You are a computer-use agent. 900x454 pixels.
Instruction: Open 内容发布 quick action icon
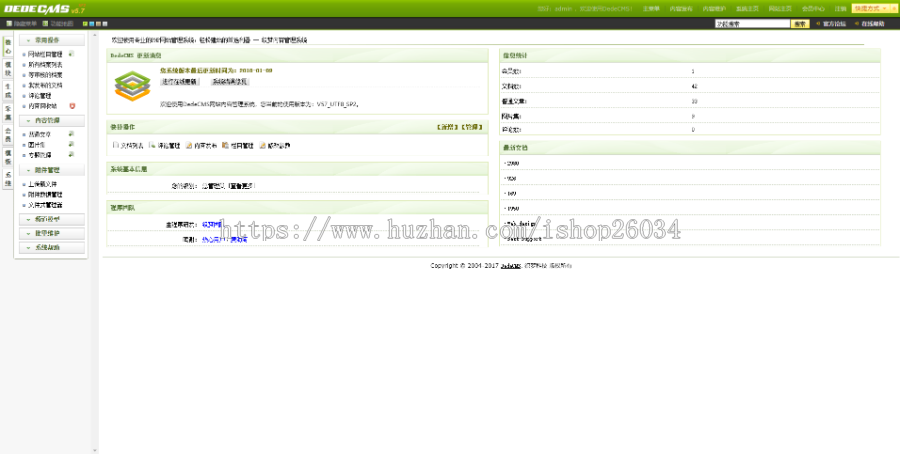189,145
